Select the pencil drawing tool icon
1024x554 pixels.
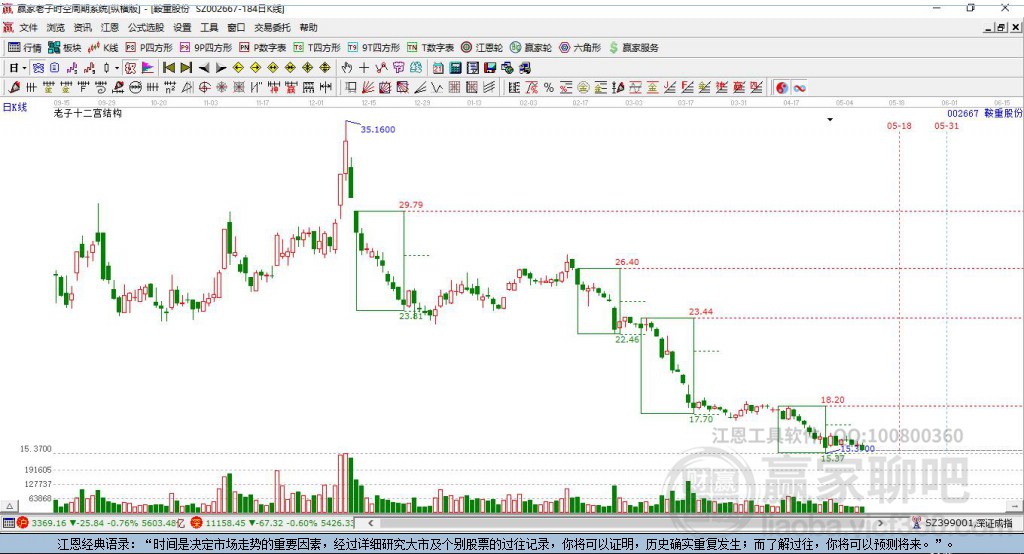[x=14, y=88]
